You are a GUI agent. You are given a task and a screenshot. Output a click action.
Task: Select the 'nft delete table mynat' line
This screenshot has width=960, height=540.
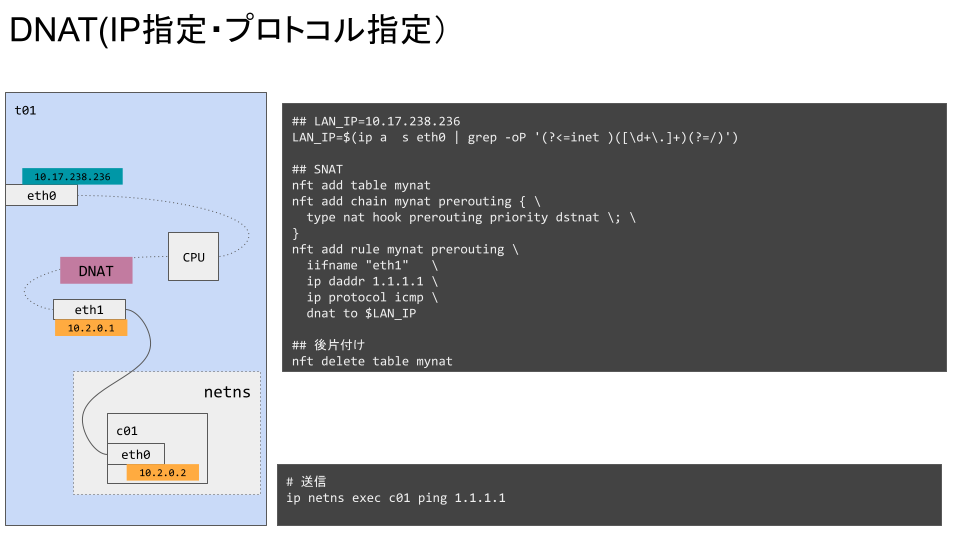[372, 361]
